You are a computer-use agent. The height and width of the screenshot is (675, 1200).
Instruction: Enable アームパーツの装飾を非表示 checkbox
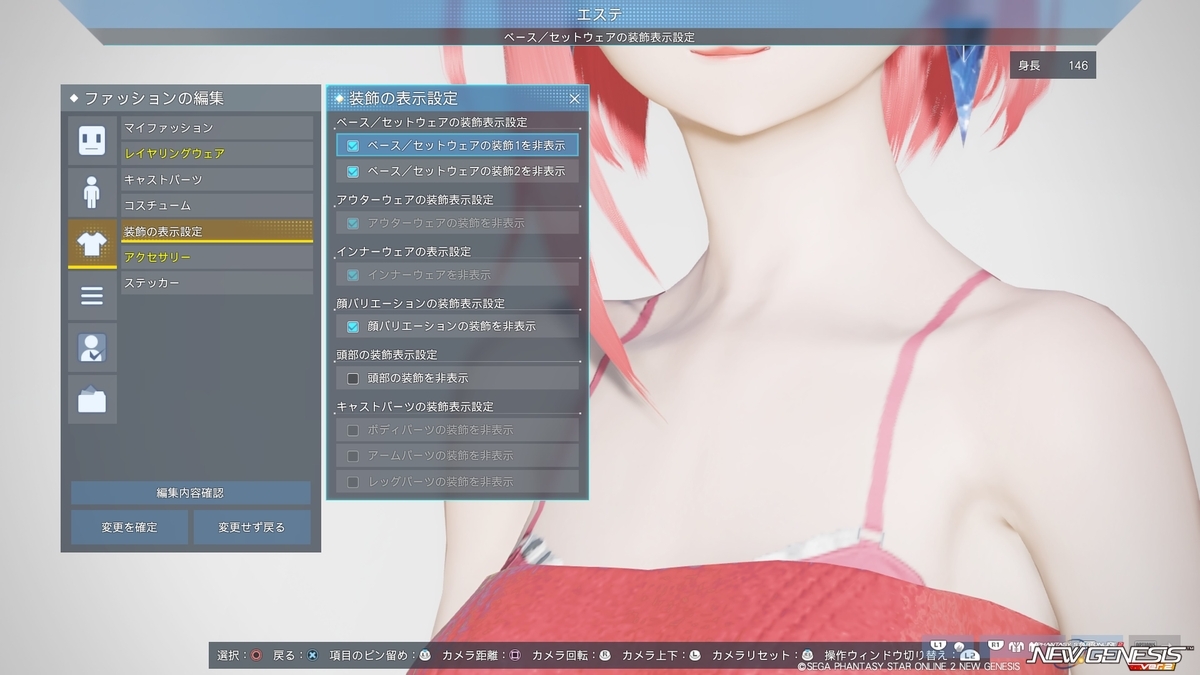(352, 456)
